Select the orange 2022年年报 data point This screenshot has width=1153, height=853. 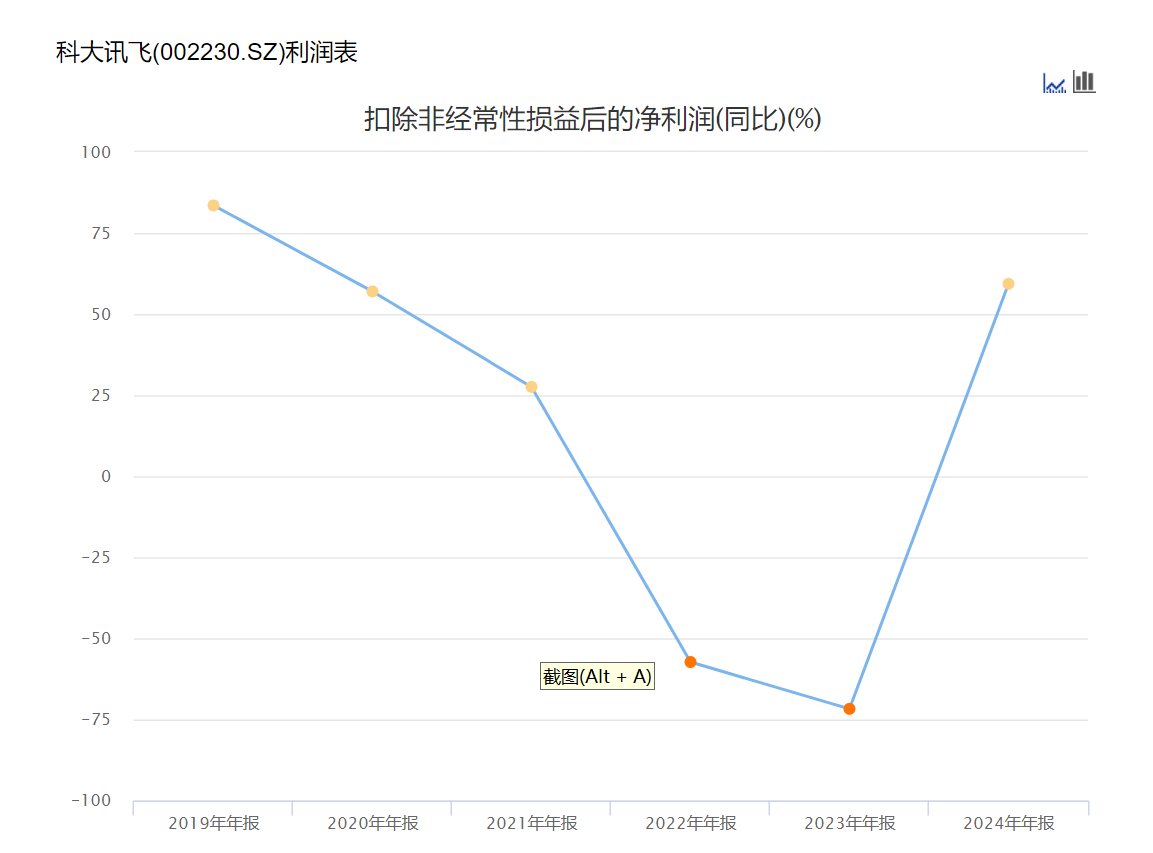tap(690, 663)
